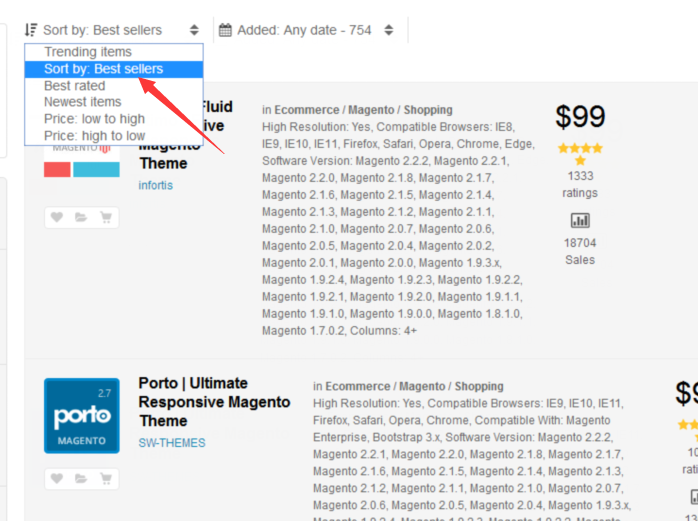Open the infortis author link

pos(155,185)
